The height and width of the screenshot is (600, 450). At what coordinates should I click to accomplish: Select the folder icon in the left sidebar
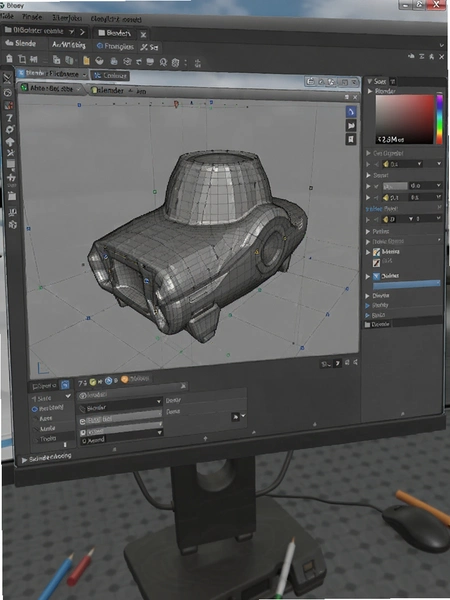[x=12, y=196]
